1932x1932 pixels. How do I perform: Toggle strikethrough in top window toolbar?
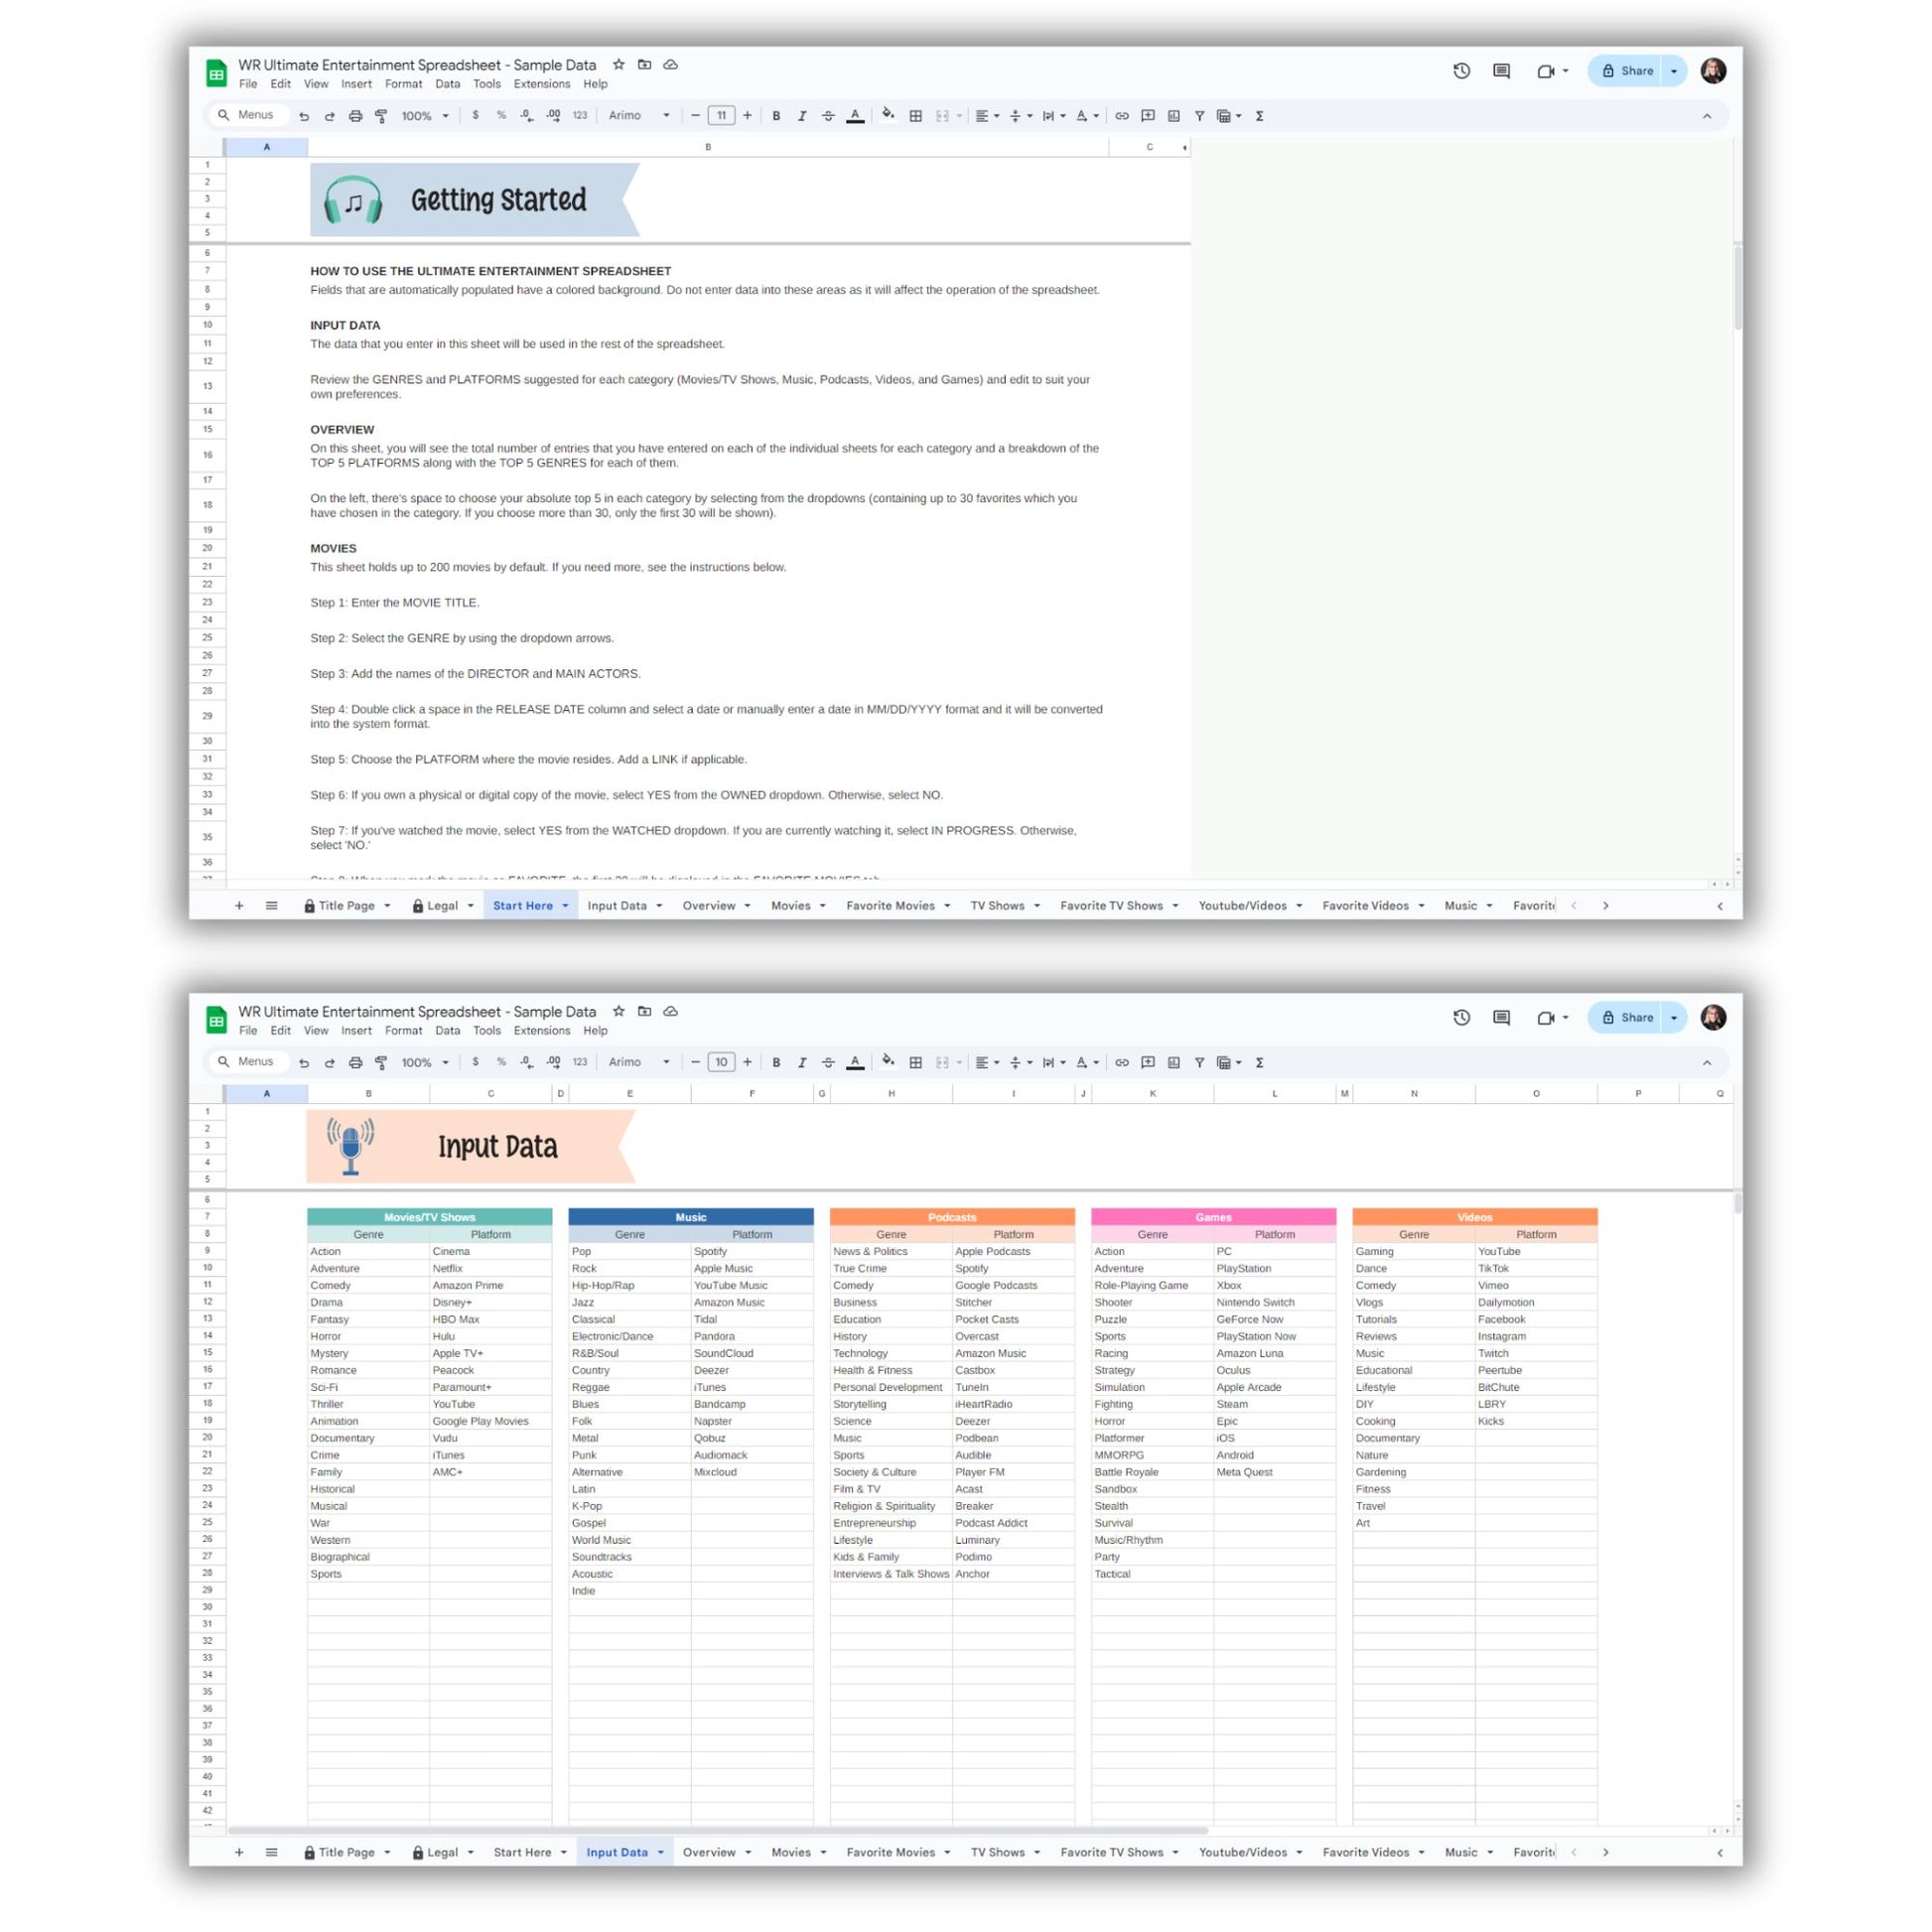click(x=828, y=116)
